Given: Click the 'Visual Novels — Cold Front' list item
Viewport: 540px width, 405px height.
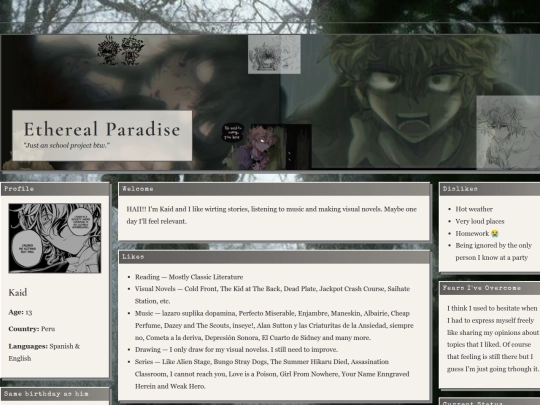Looking at the screenshot, I should click(272, 295).
